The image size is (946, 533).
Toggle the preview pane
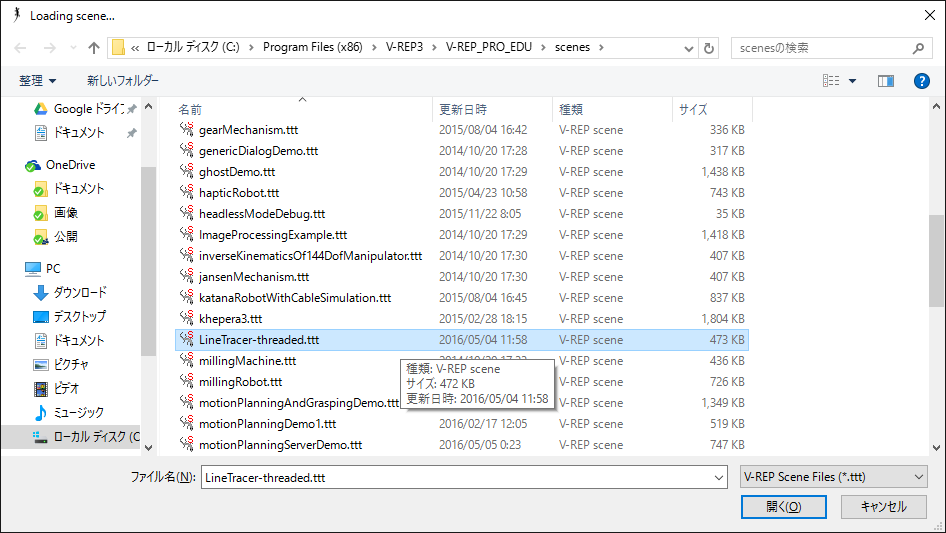pyautogui.click(x=886, y=80)
